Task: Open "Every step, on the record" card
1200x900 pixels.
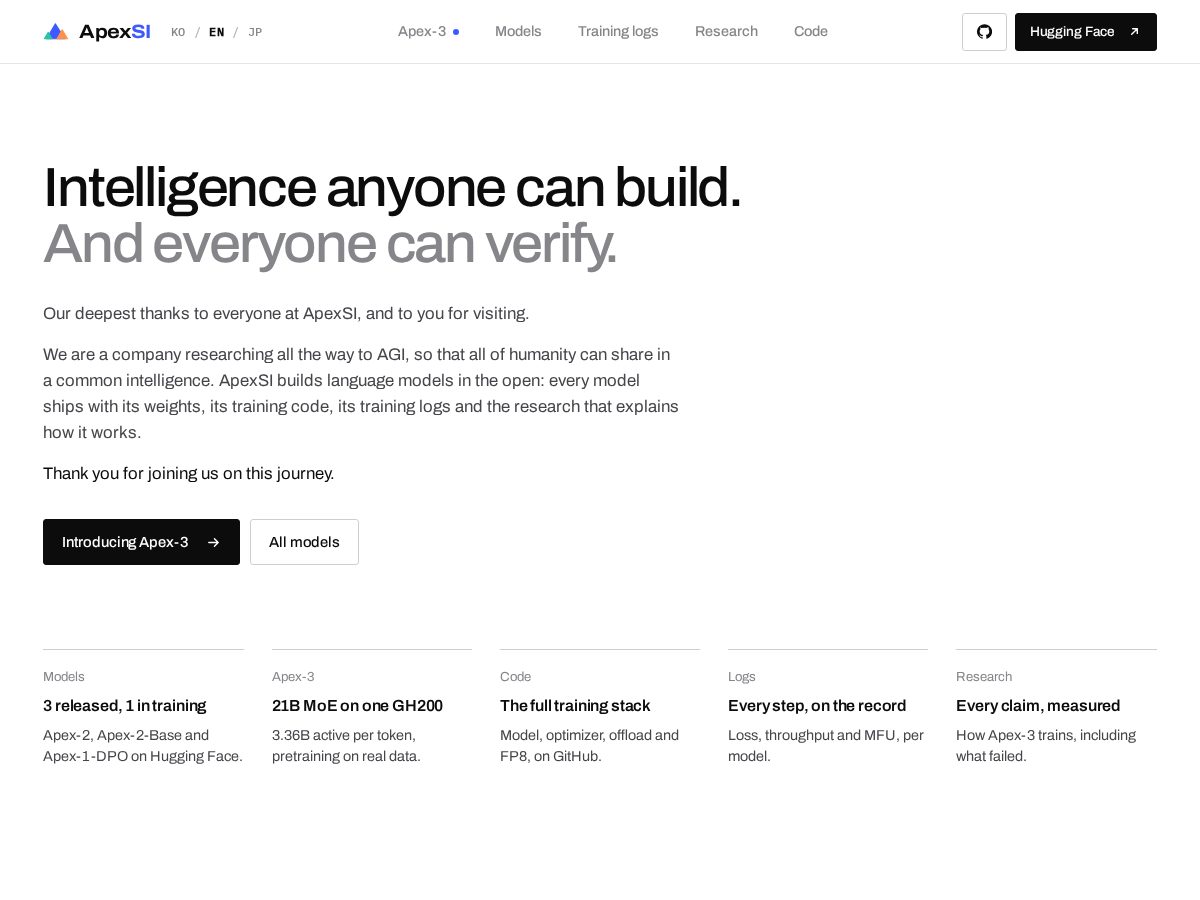Action: coord(828,708)
